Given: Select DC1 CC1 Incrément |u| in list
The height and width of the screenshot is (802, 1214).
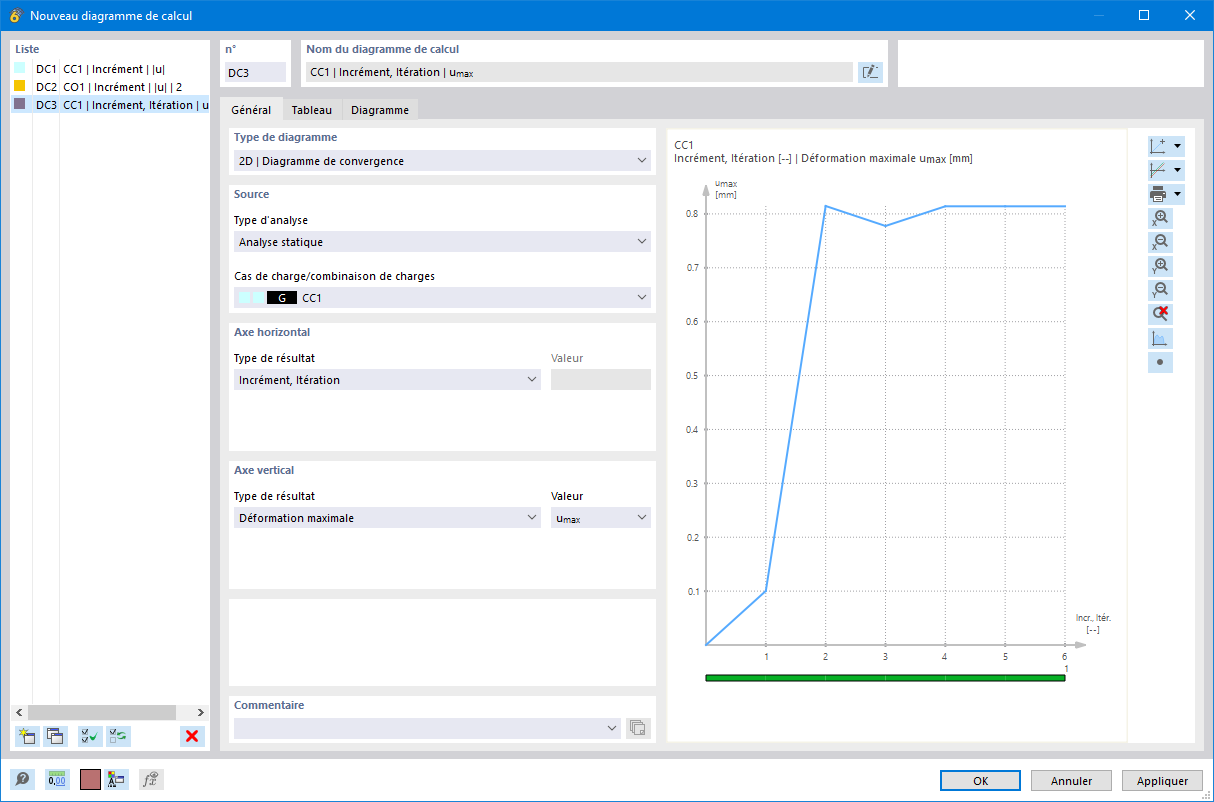Looking at the screenshot, I should coord(110,69).
